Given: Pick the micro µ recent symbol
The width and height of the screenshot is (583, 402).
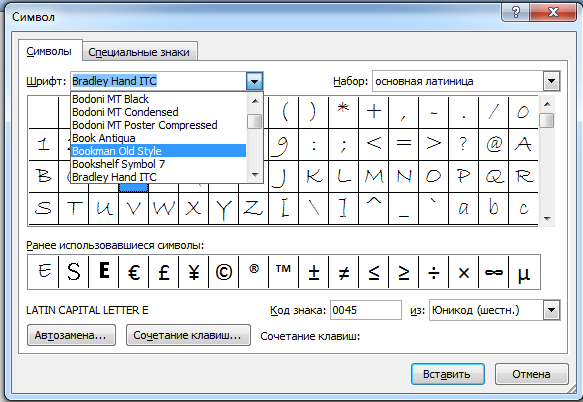Looking at the screenshot, I should pos(524,272).
